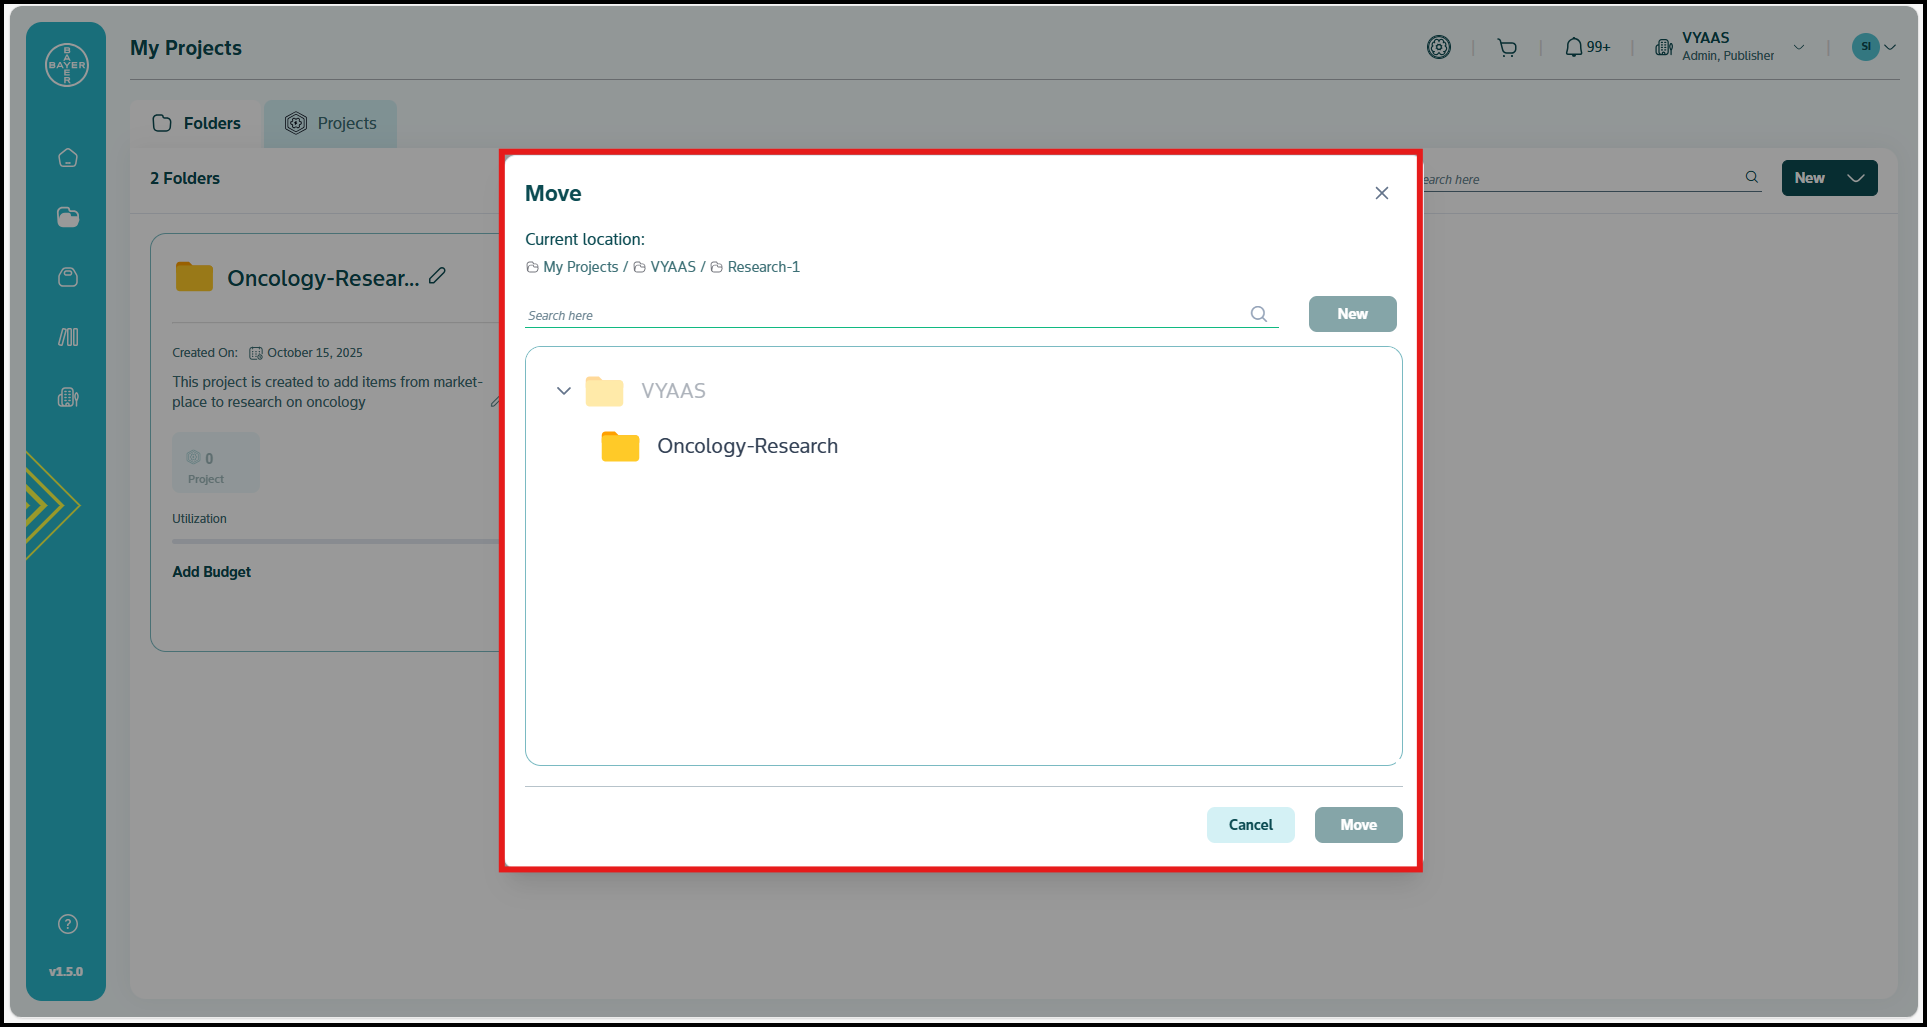Screen dimensions: 1927x1027
Task: Click the Bayer logo in sidebar
Action: point(67,65)
